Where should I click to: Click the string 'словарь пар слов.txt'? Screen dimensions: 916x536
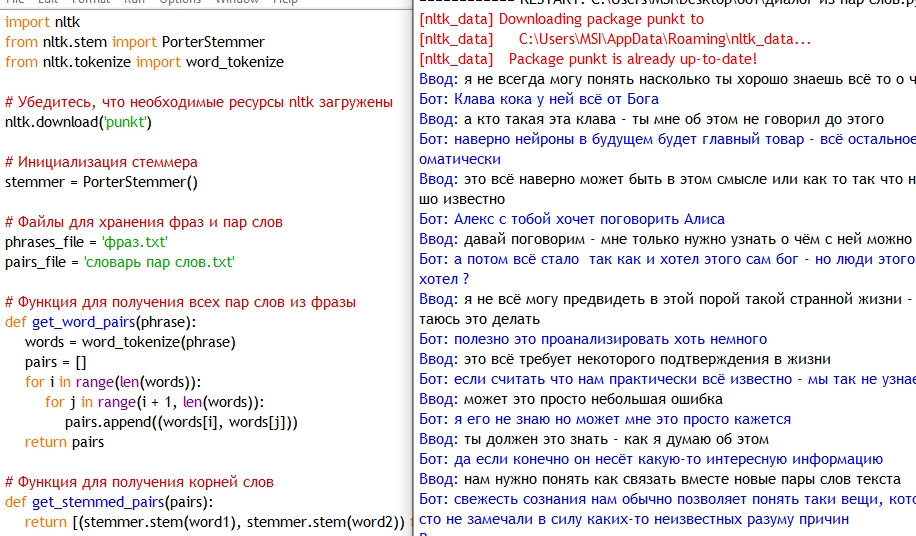(x=159, y=262)
